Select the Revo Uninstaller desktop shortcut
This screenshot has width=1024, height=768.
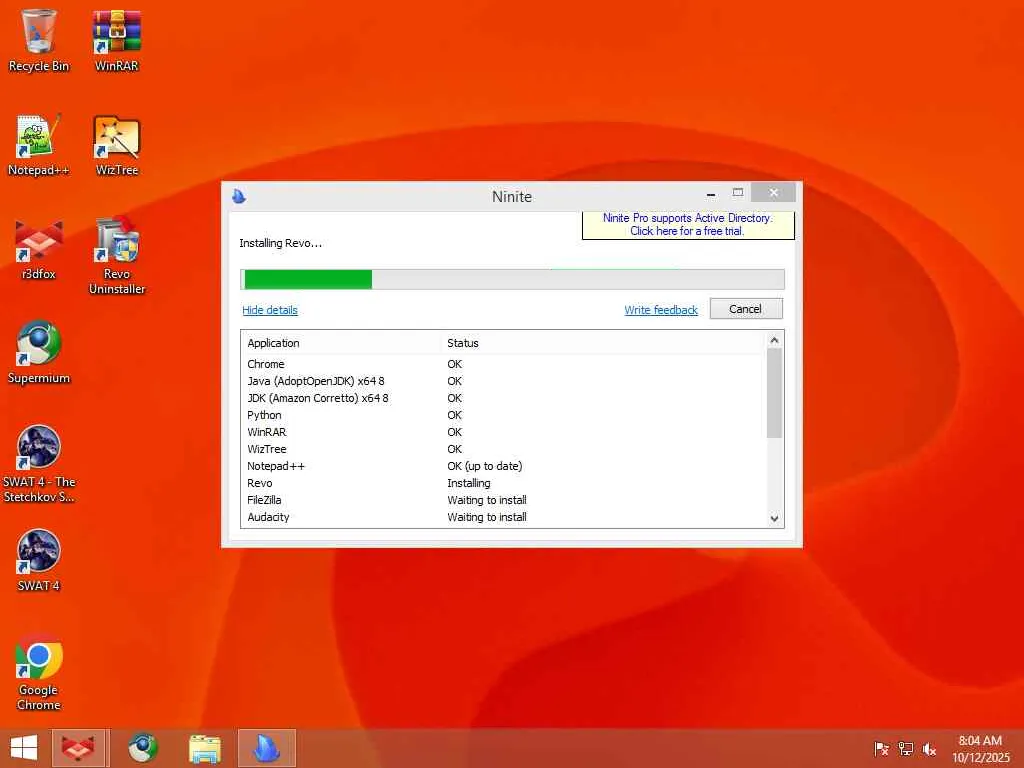(x=117, y=256)
